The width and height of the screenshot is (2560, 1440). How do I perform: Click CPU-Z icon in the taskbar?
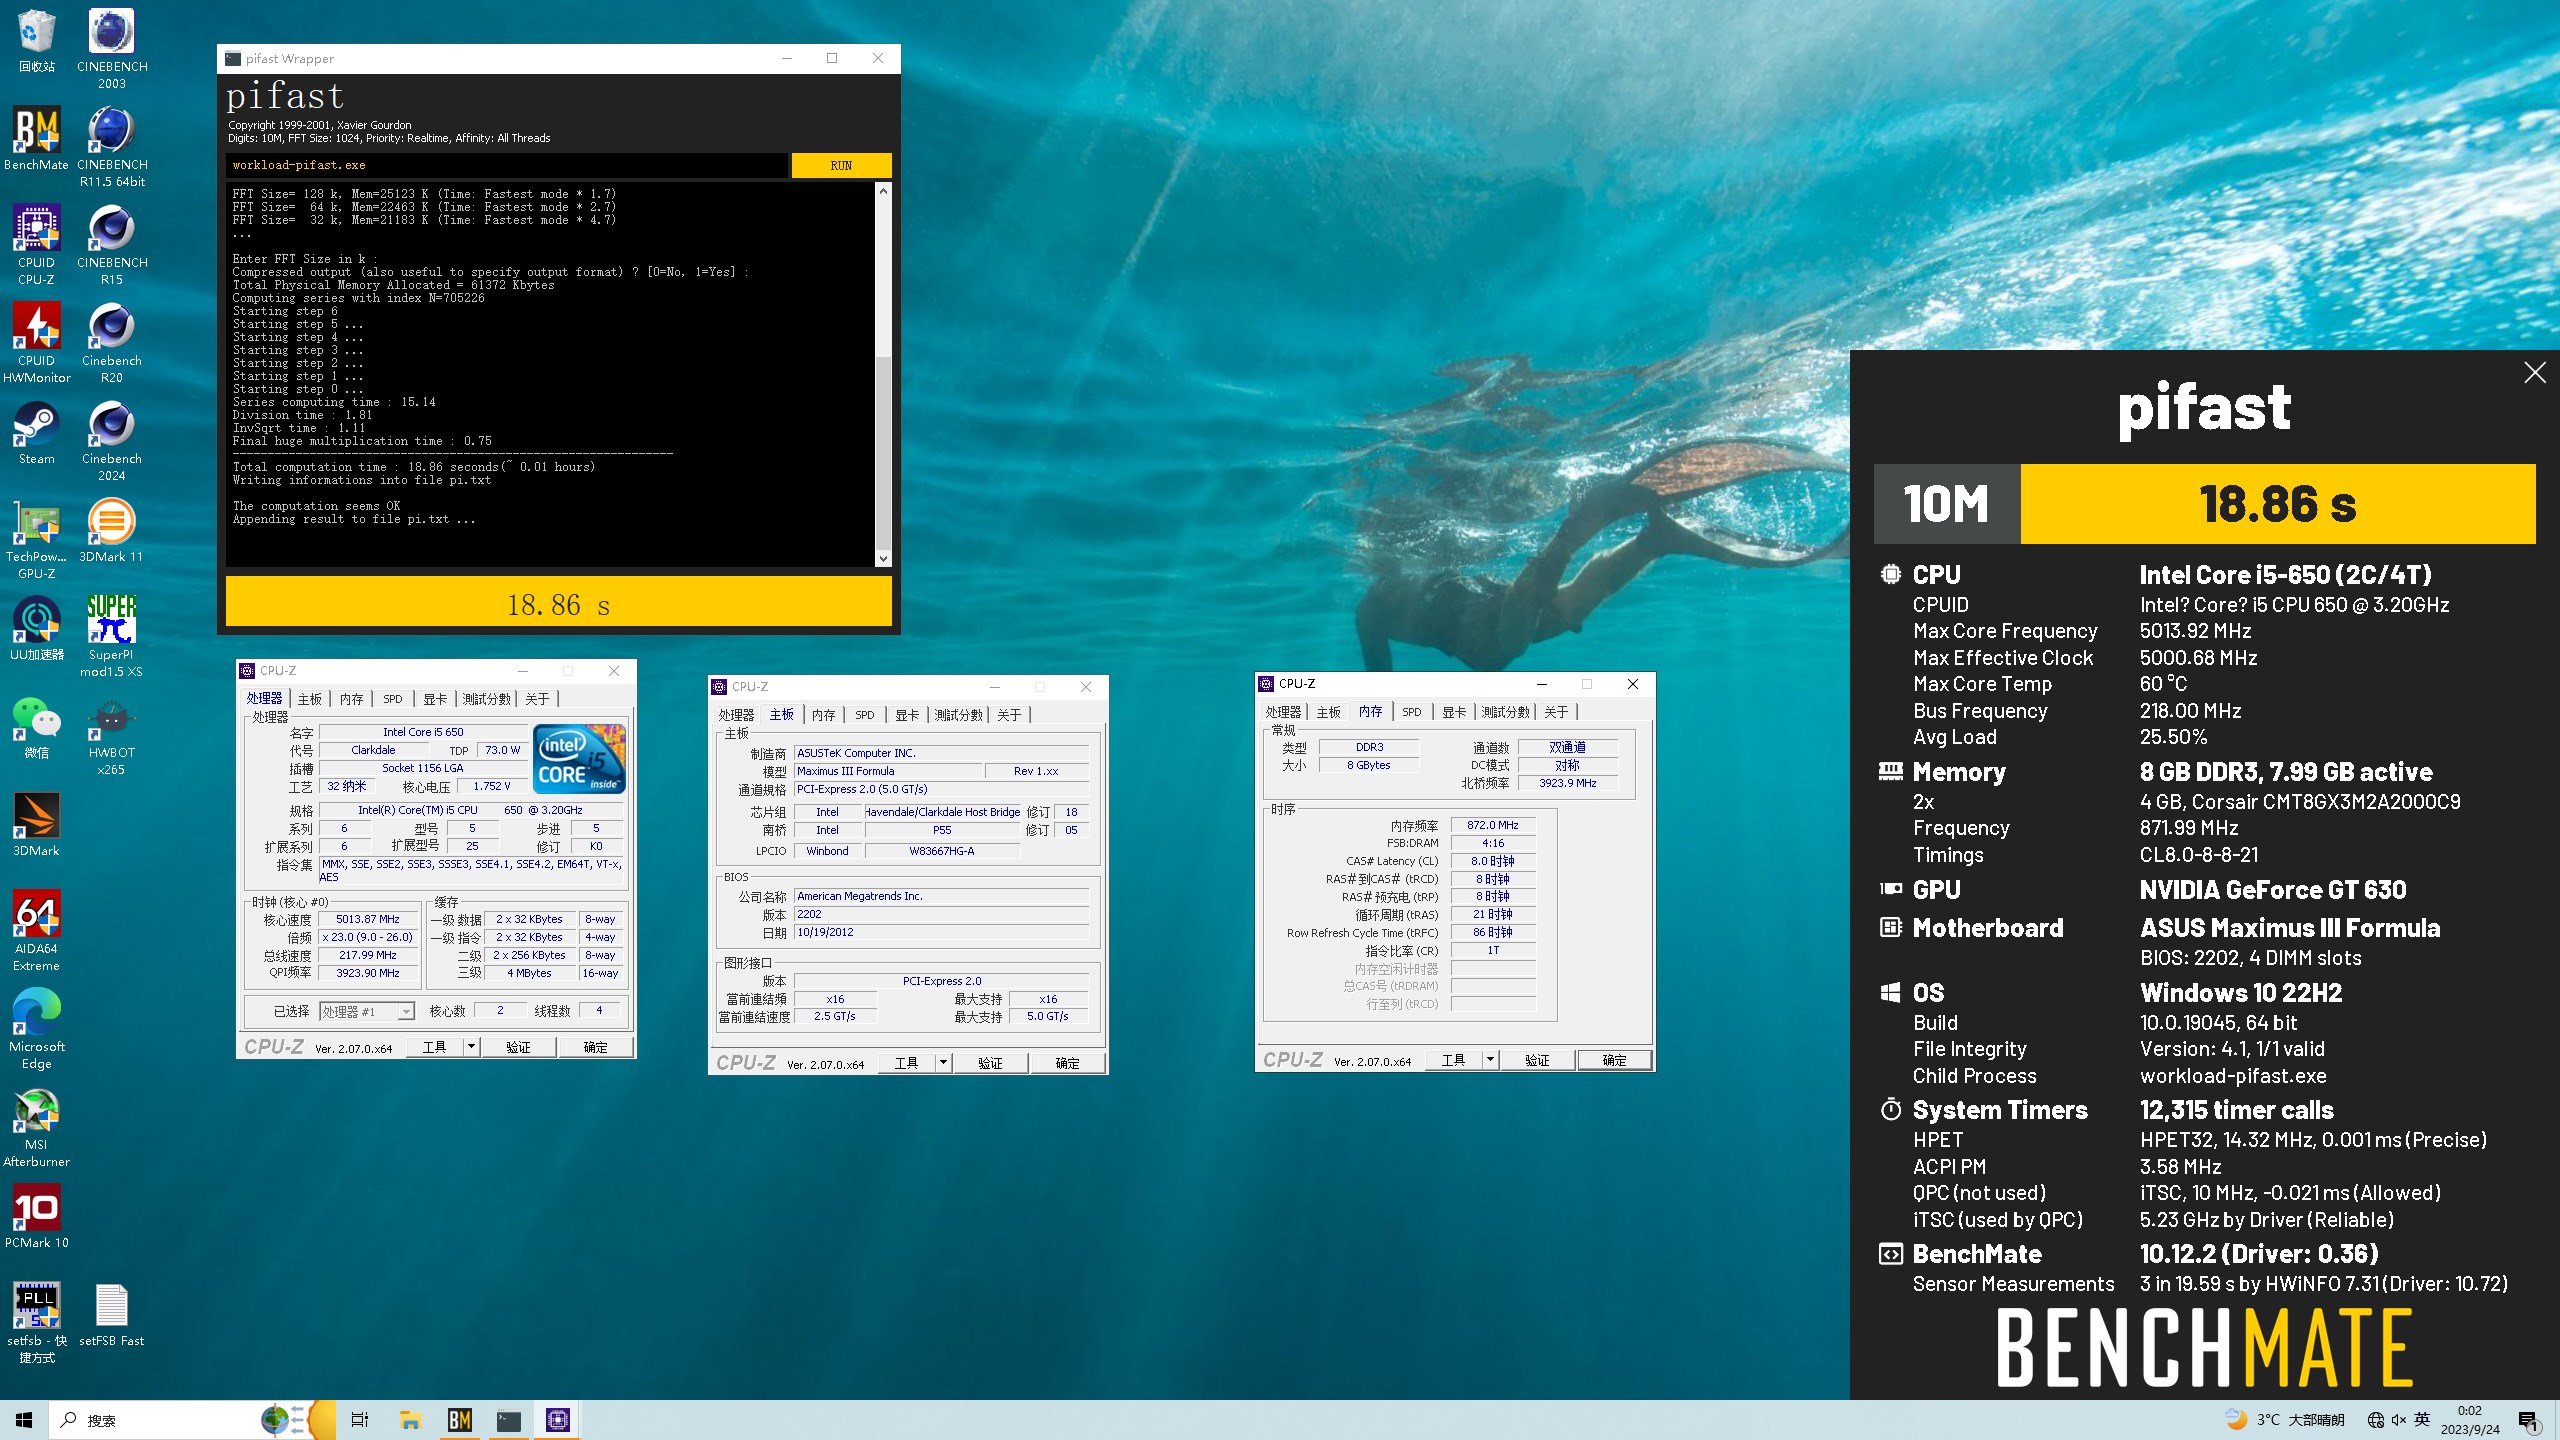click(x=558, y=1420)
